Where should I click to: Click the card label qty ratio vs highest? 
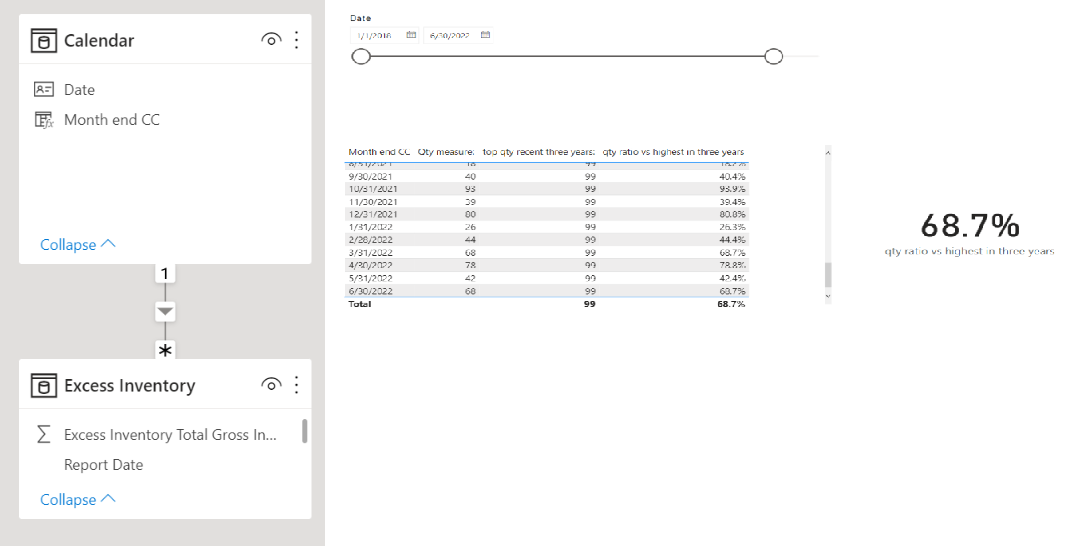click(x=969, y=252)
